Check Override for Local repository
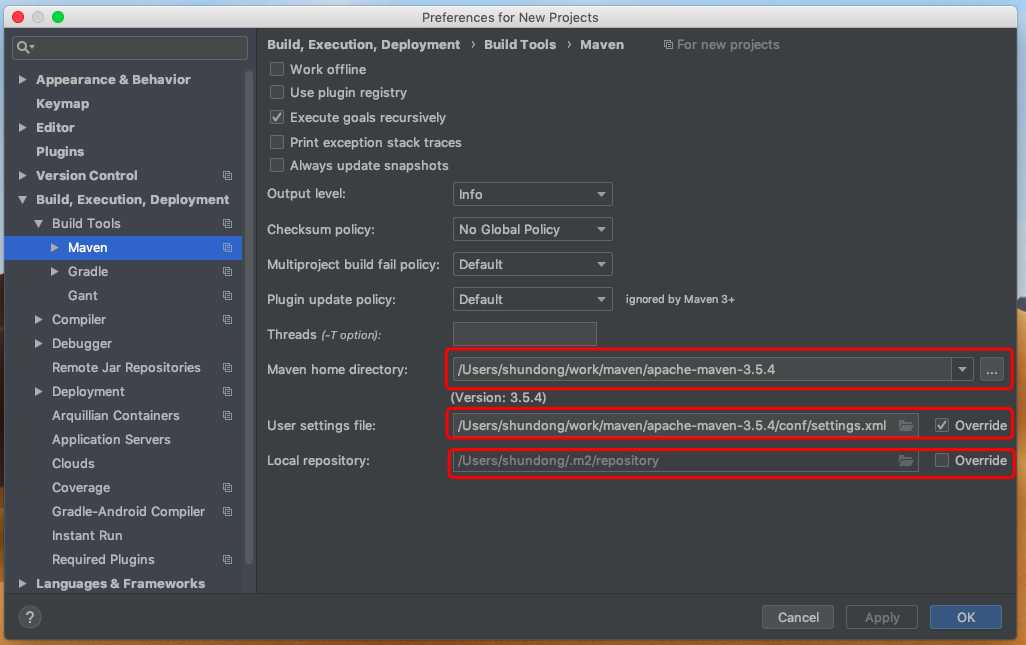Viewport: 1026px width, 645px height. (x=942, y=460)
